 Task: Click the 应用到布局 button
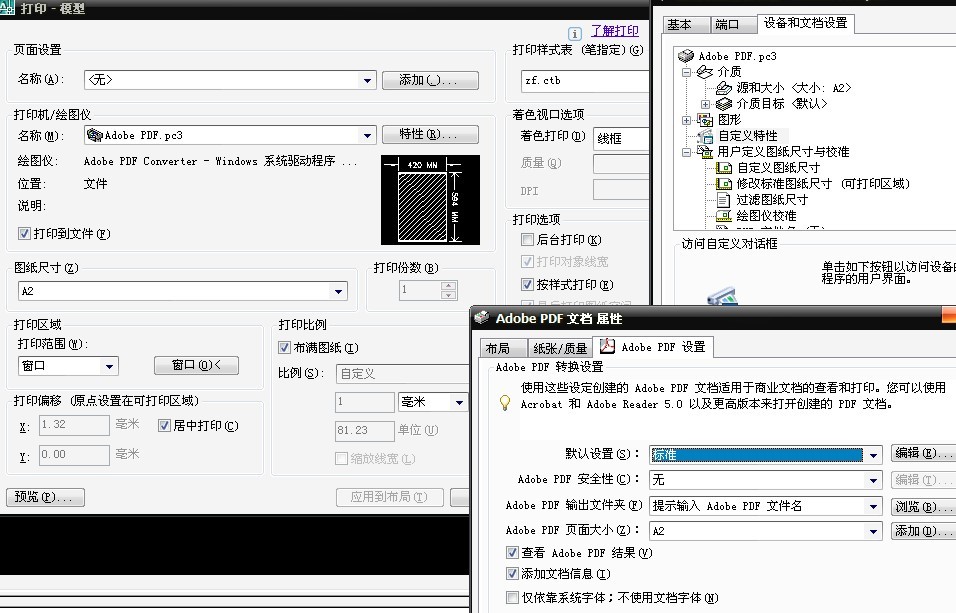pos(389,497)
